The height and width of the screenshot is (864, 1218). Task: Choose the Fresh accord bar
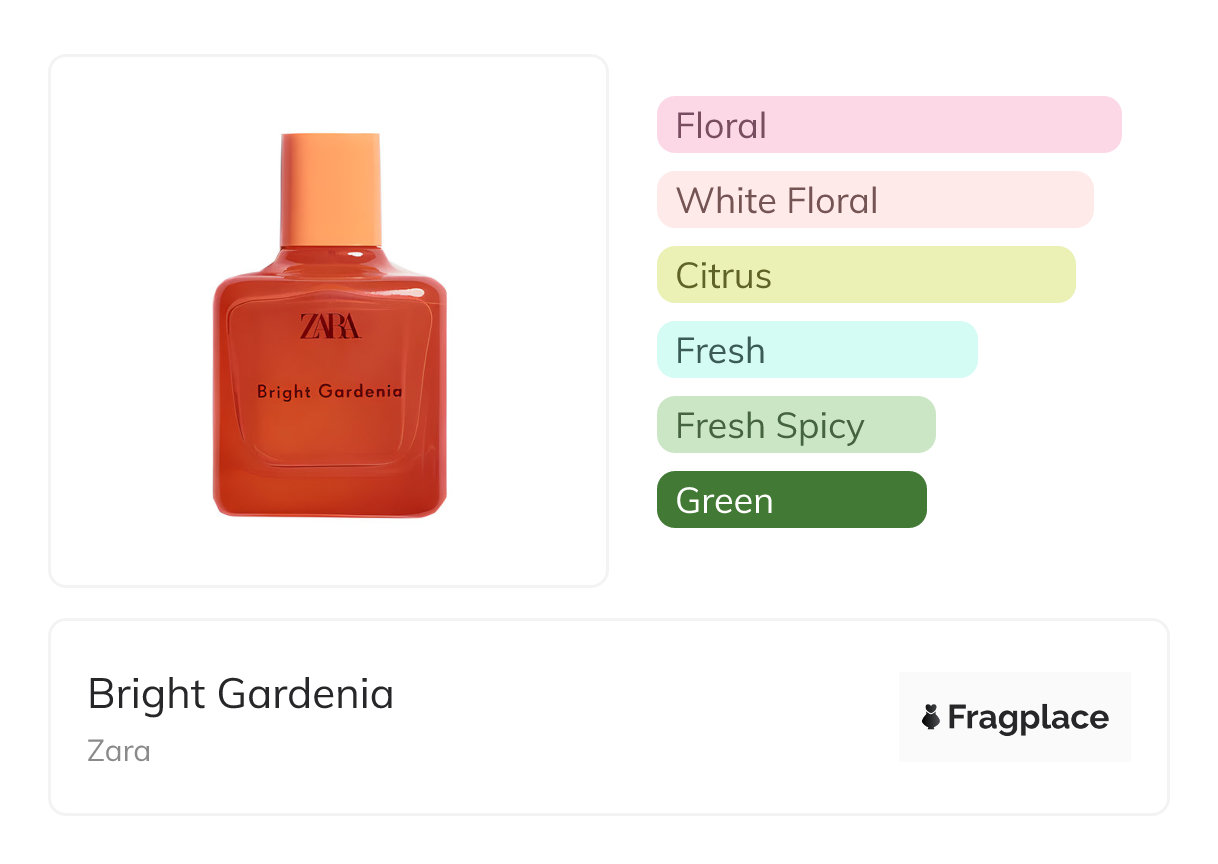816,350
